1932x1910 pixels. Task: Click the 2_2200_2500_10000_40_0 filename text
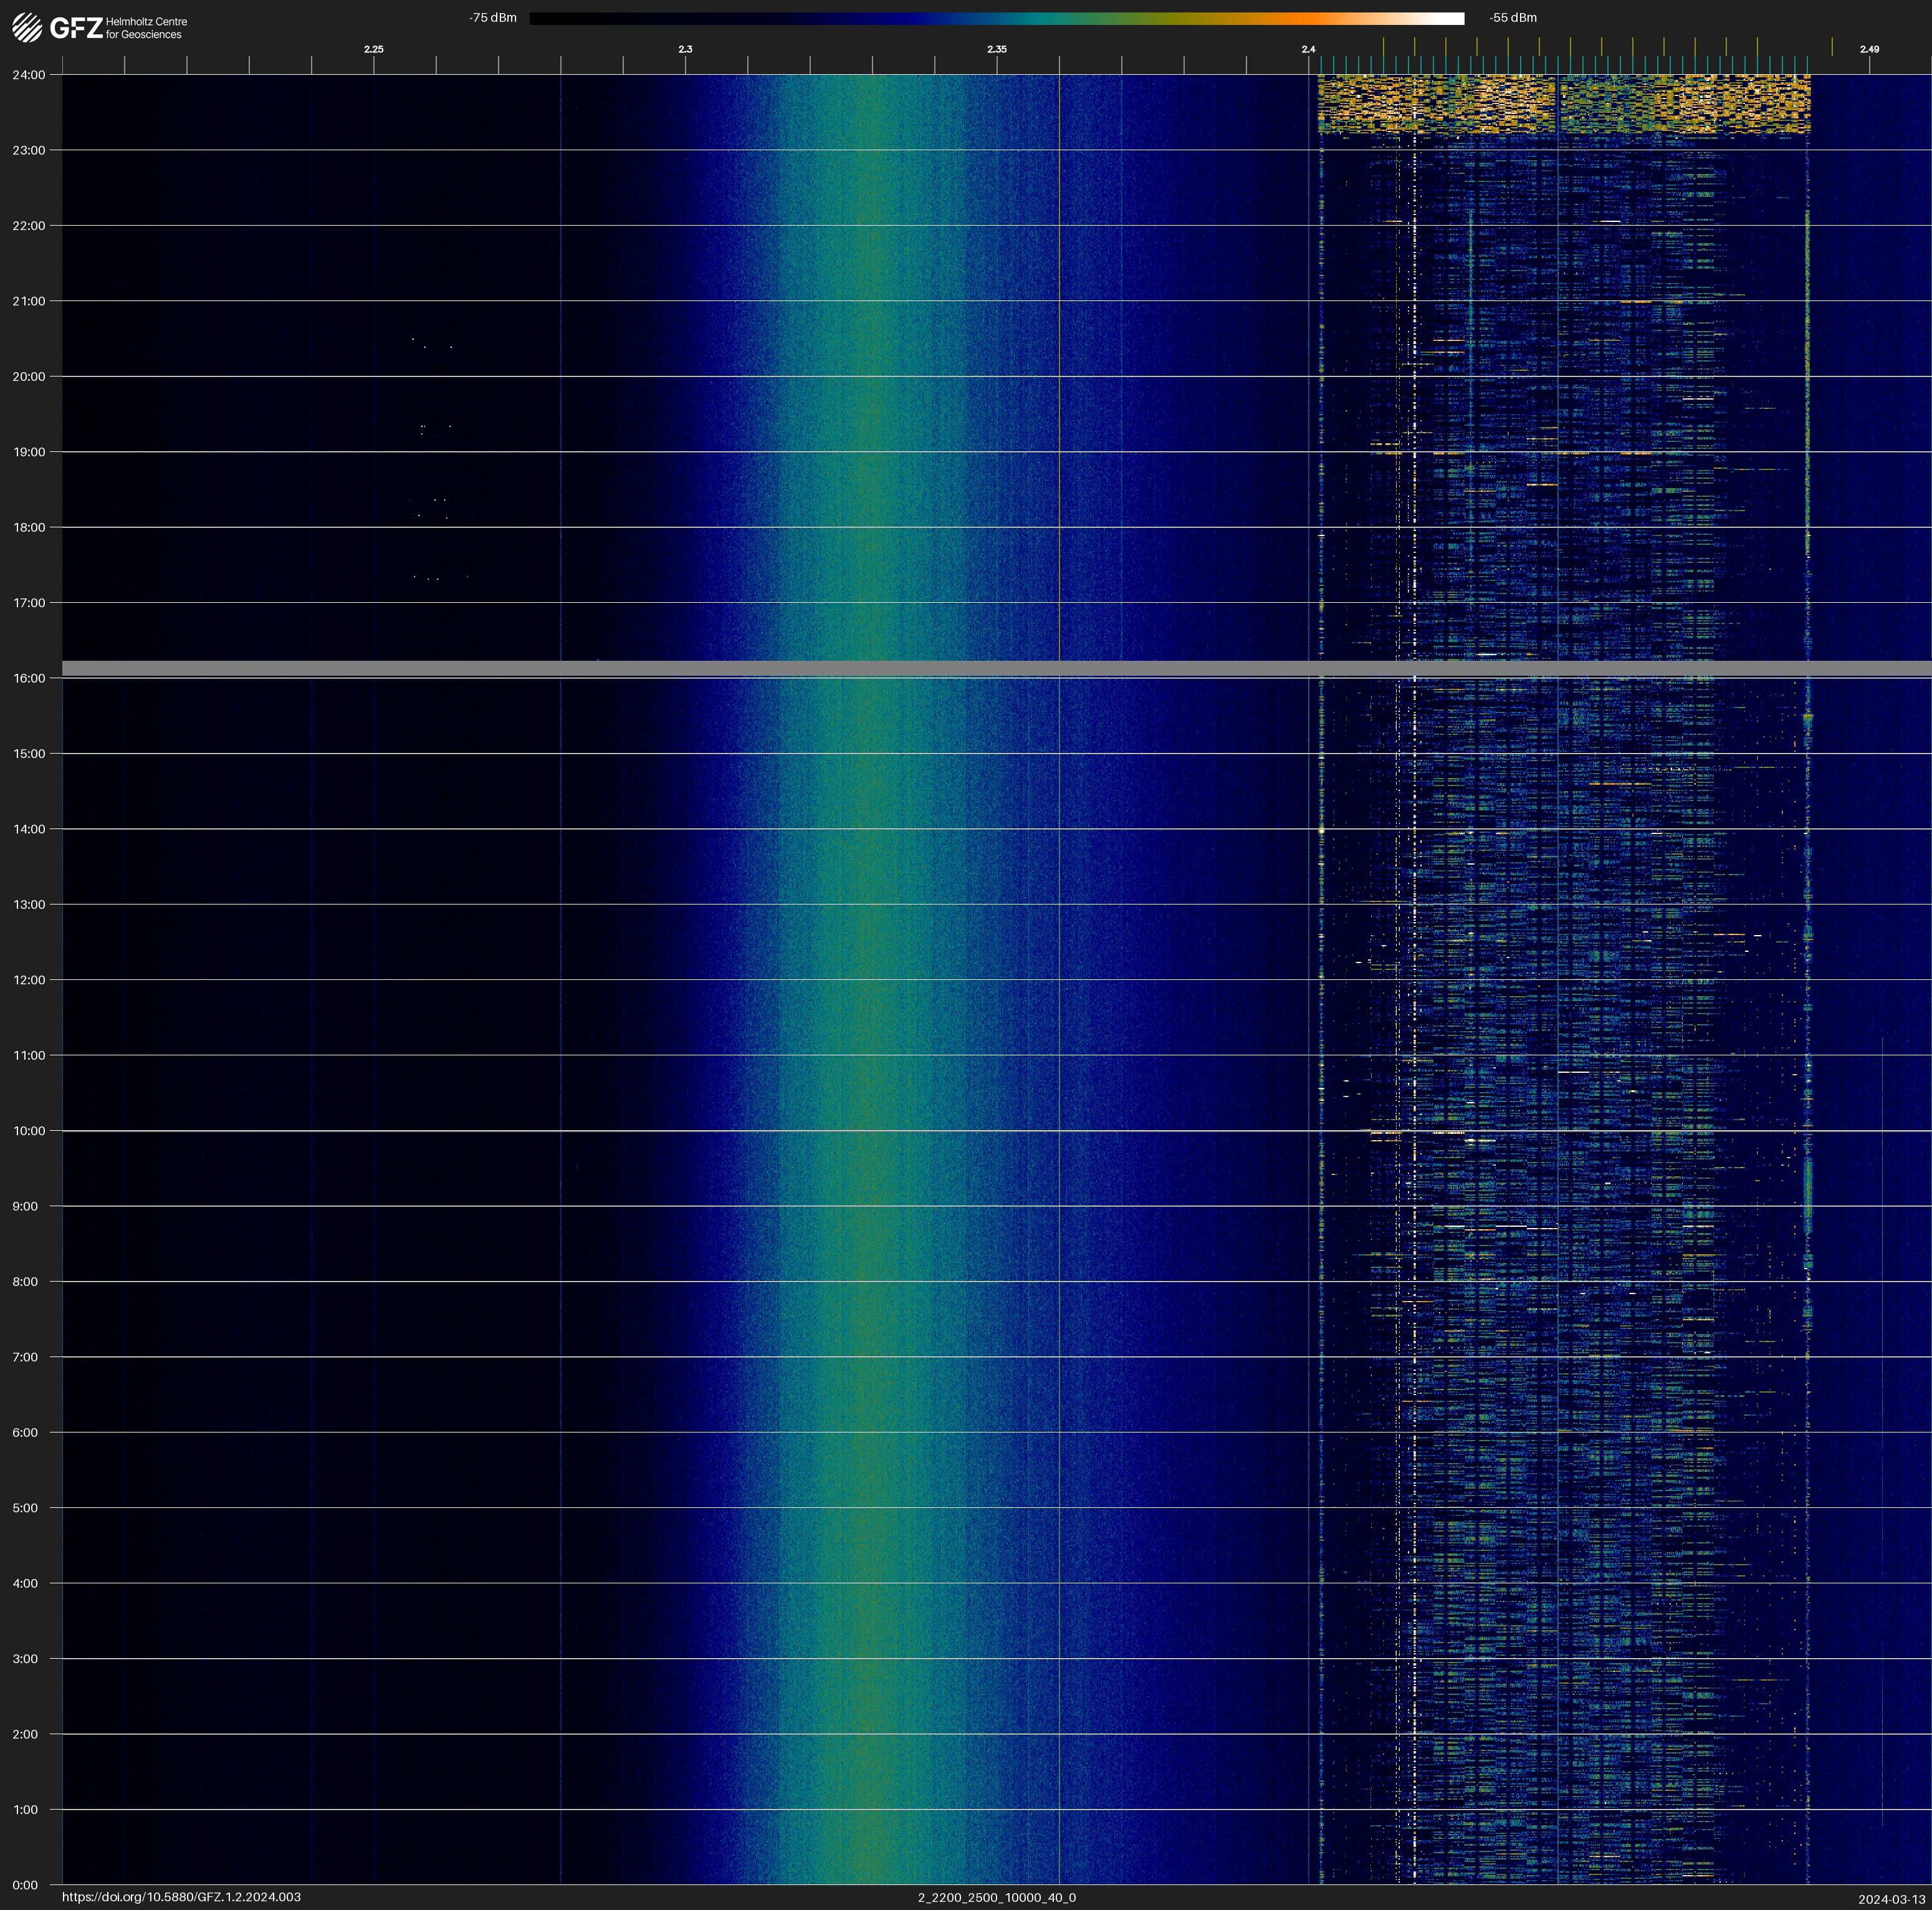pyautogui.click(x=996, y=1897)
